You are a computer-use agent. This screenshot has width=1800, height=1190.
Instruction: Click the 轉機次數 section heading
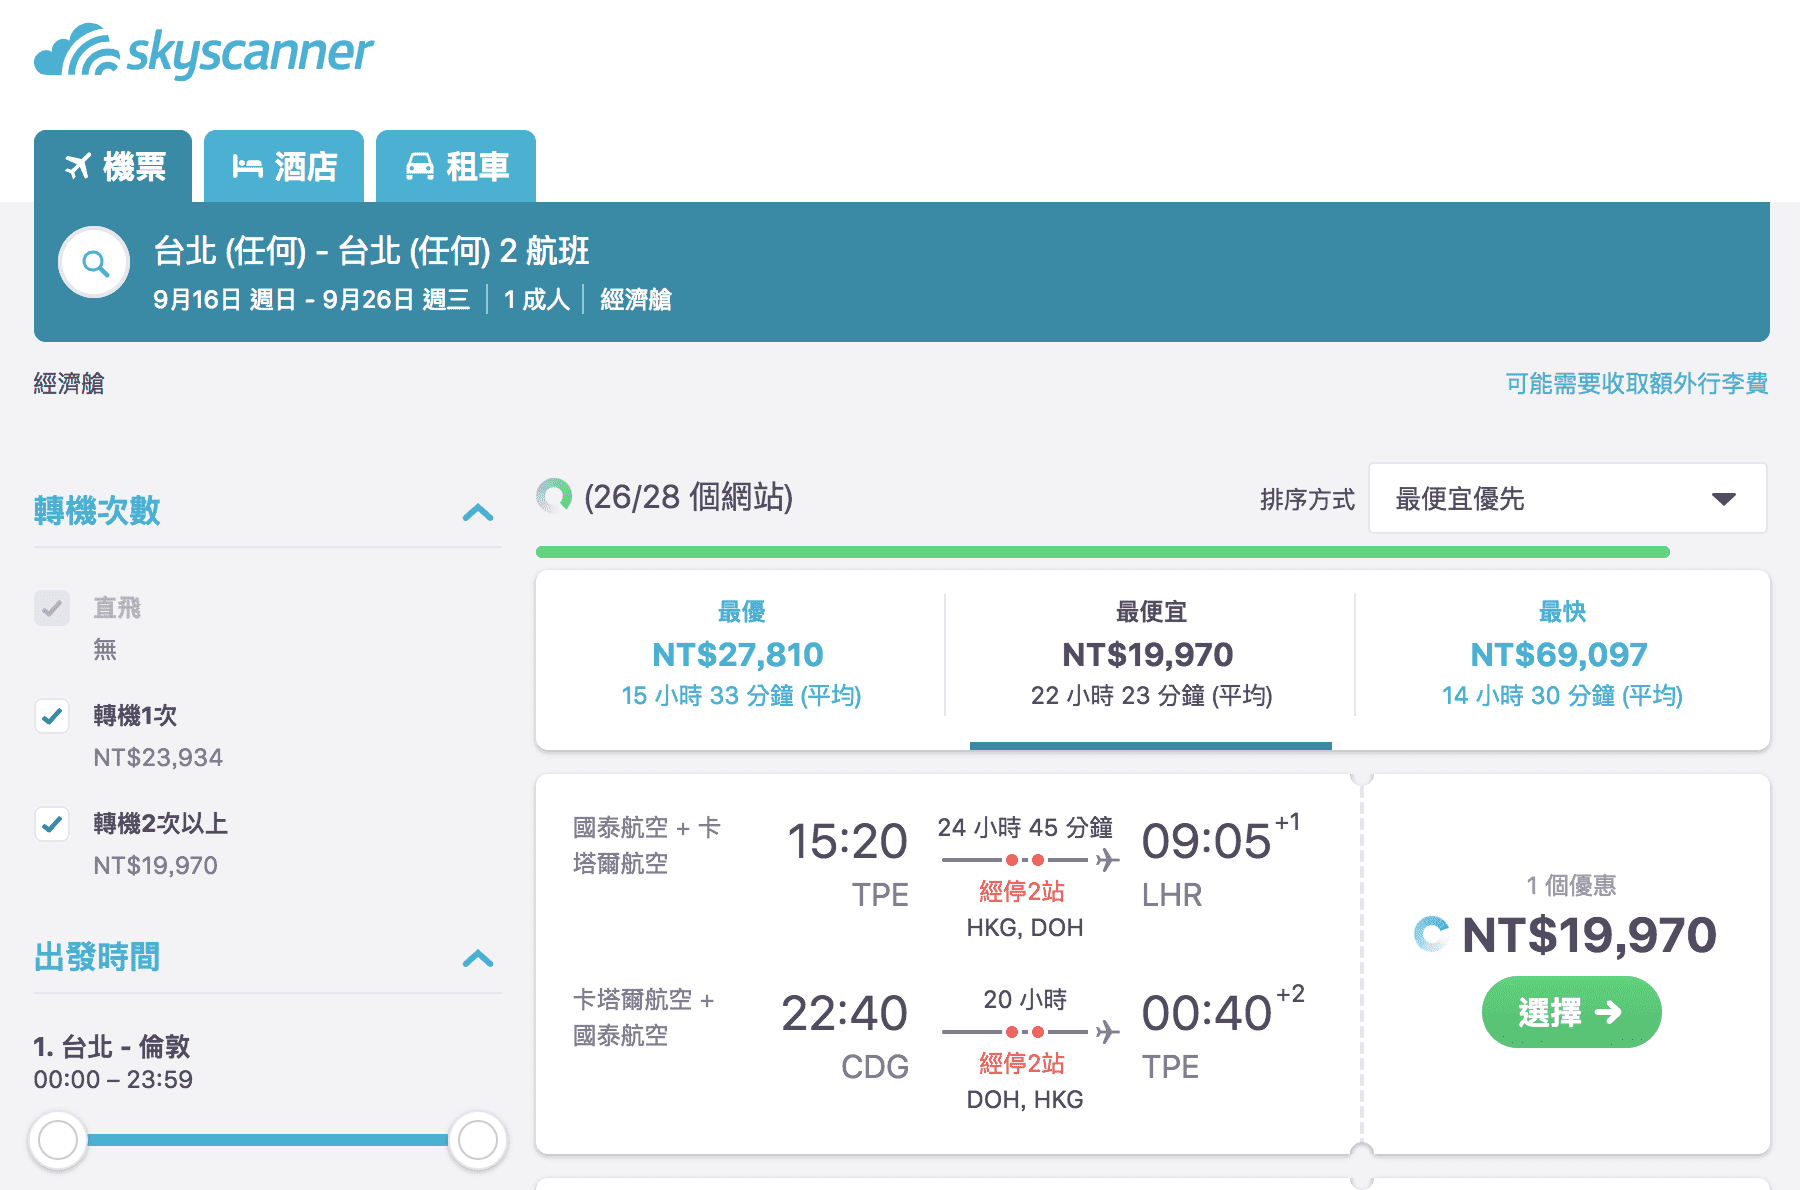point(97,511)
